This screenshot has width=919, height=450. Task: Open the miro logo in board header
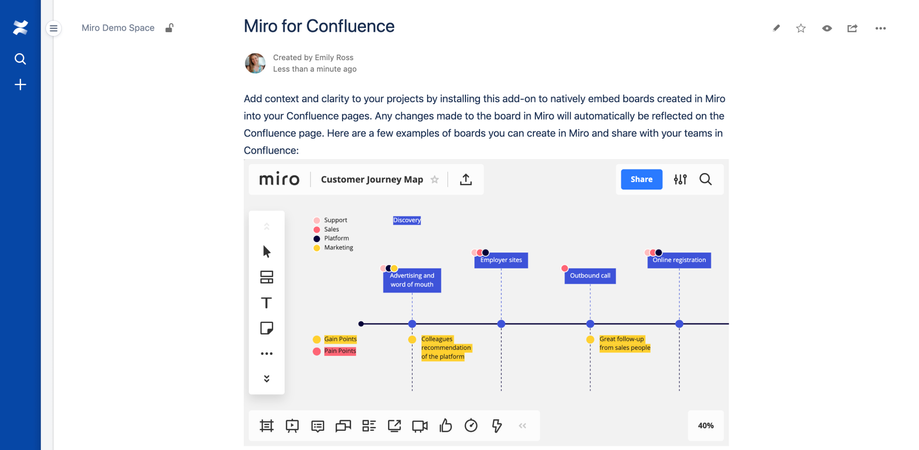click(279, 179)
